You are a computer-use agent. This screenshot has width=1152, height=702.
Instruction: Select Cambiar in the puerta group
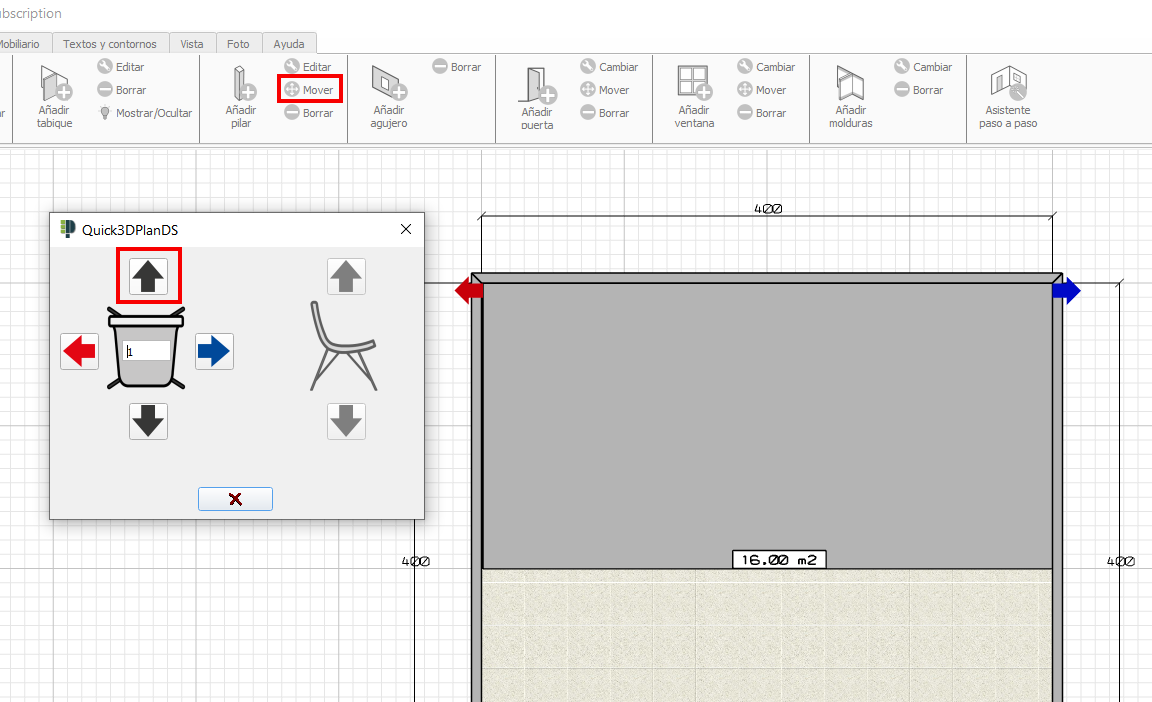pos(609,67)
